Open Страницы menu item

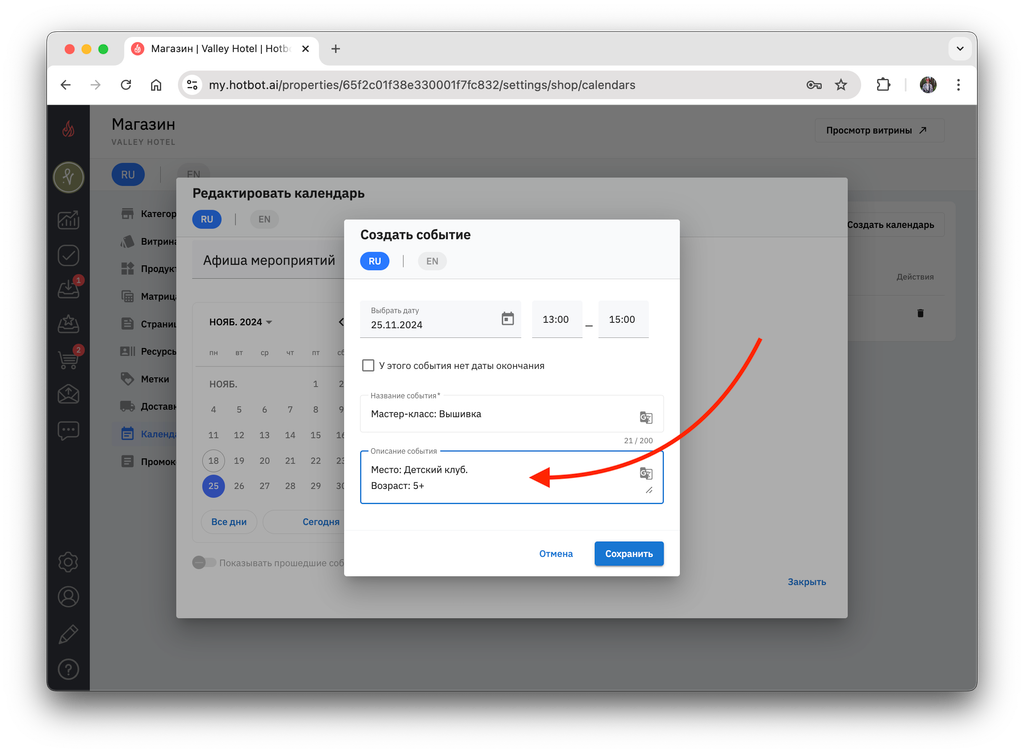[148, 324]
